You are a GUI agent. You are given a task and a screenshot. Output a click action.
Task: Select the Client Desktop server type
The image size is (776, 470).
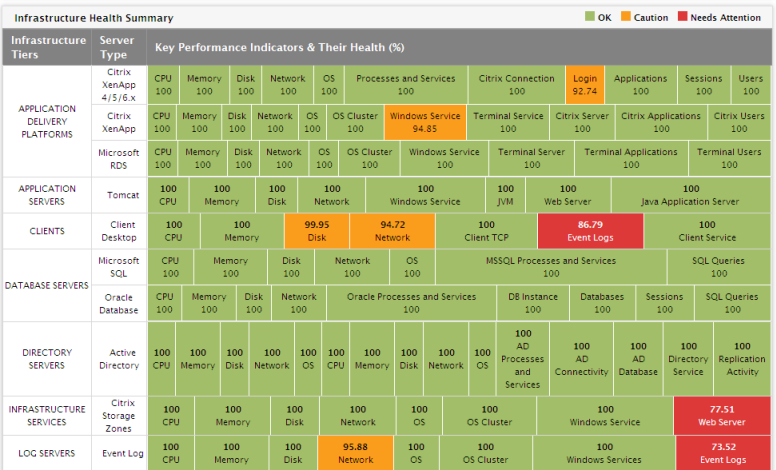(x=119, y=231)
